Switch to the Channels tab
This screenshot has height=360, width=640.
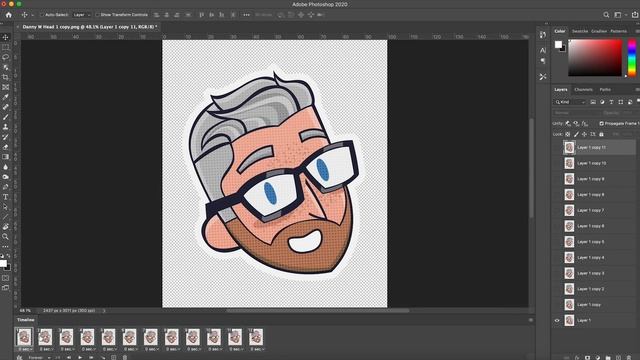point(583,89)
